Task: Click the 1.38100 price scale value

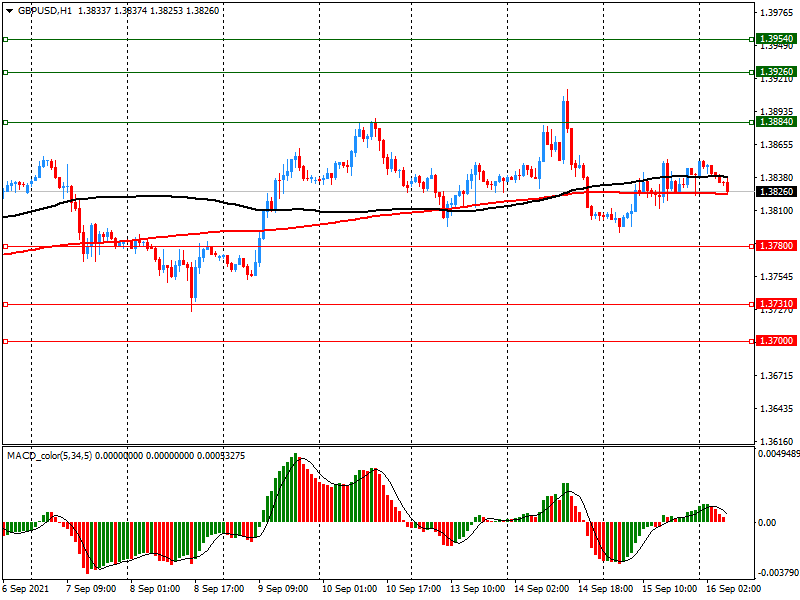Action: pos(777,211)
